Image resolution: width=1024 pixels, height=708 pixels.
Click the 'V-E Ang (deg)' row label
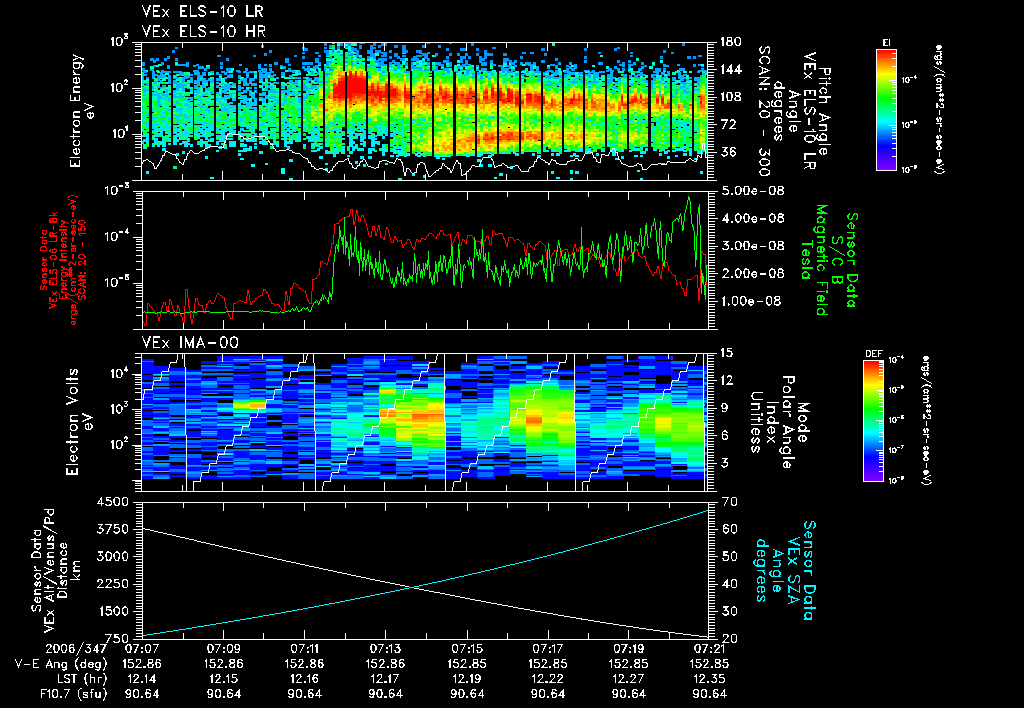61,664
